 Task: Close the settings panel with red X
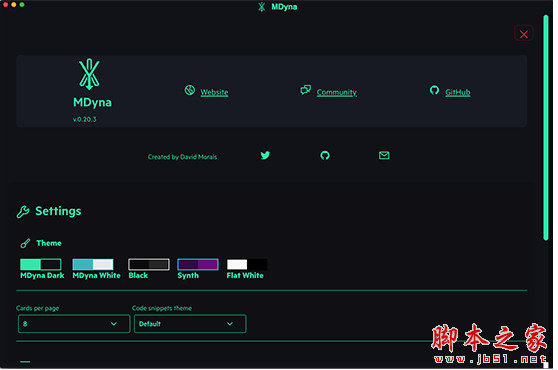(523, 34)
